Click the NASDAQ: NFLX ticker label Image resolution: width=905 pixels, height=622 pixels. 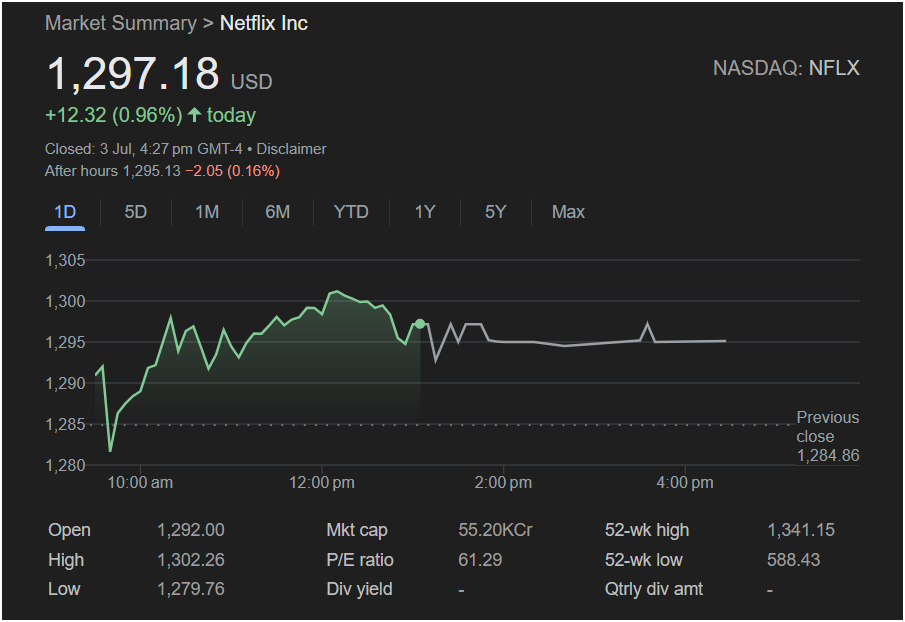click(786, 68)
